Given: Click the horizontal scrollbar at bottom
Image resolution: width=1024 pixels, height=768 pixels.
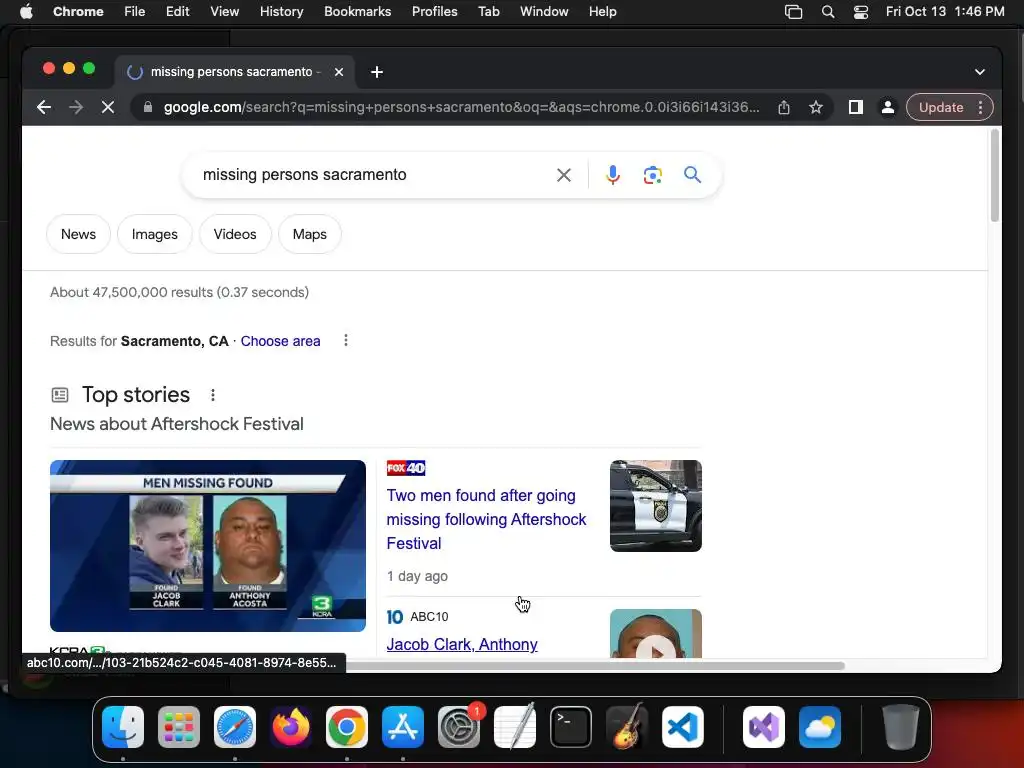Looking at the screenshot, I should 594,665.
